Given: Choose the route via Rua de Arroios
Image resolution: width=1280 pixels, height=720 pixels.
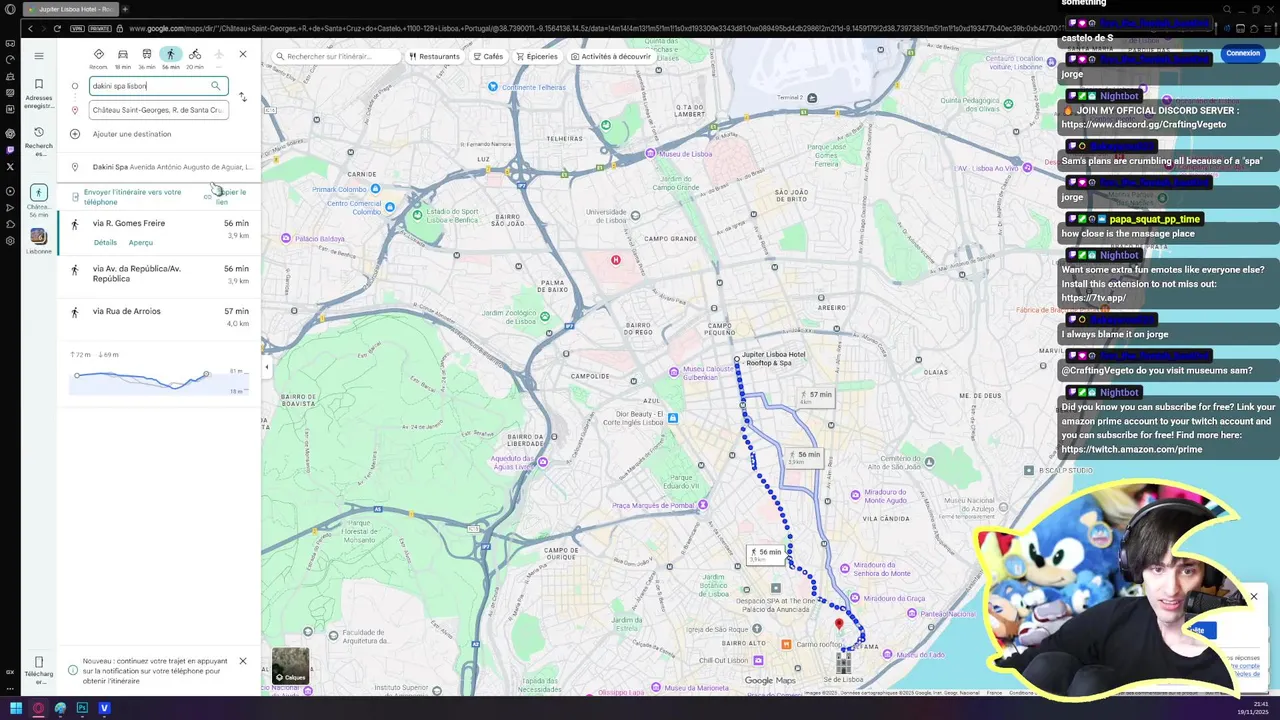Looking at the screenshot, I should pyautogui.click(x=160, y=316).
